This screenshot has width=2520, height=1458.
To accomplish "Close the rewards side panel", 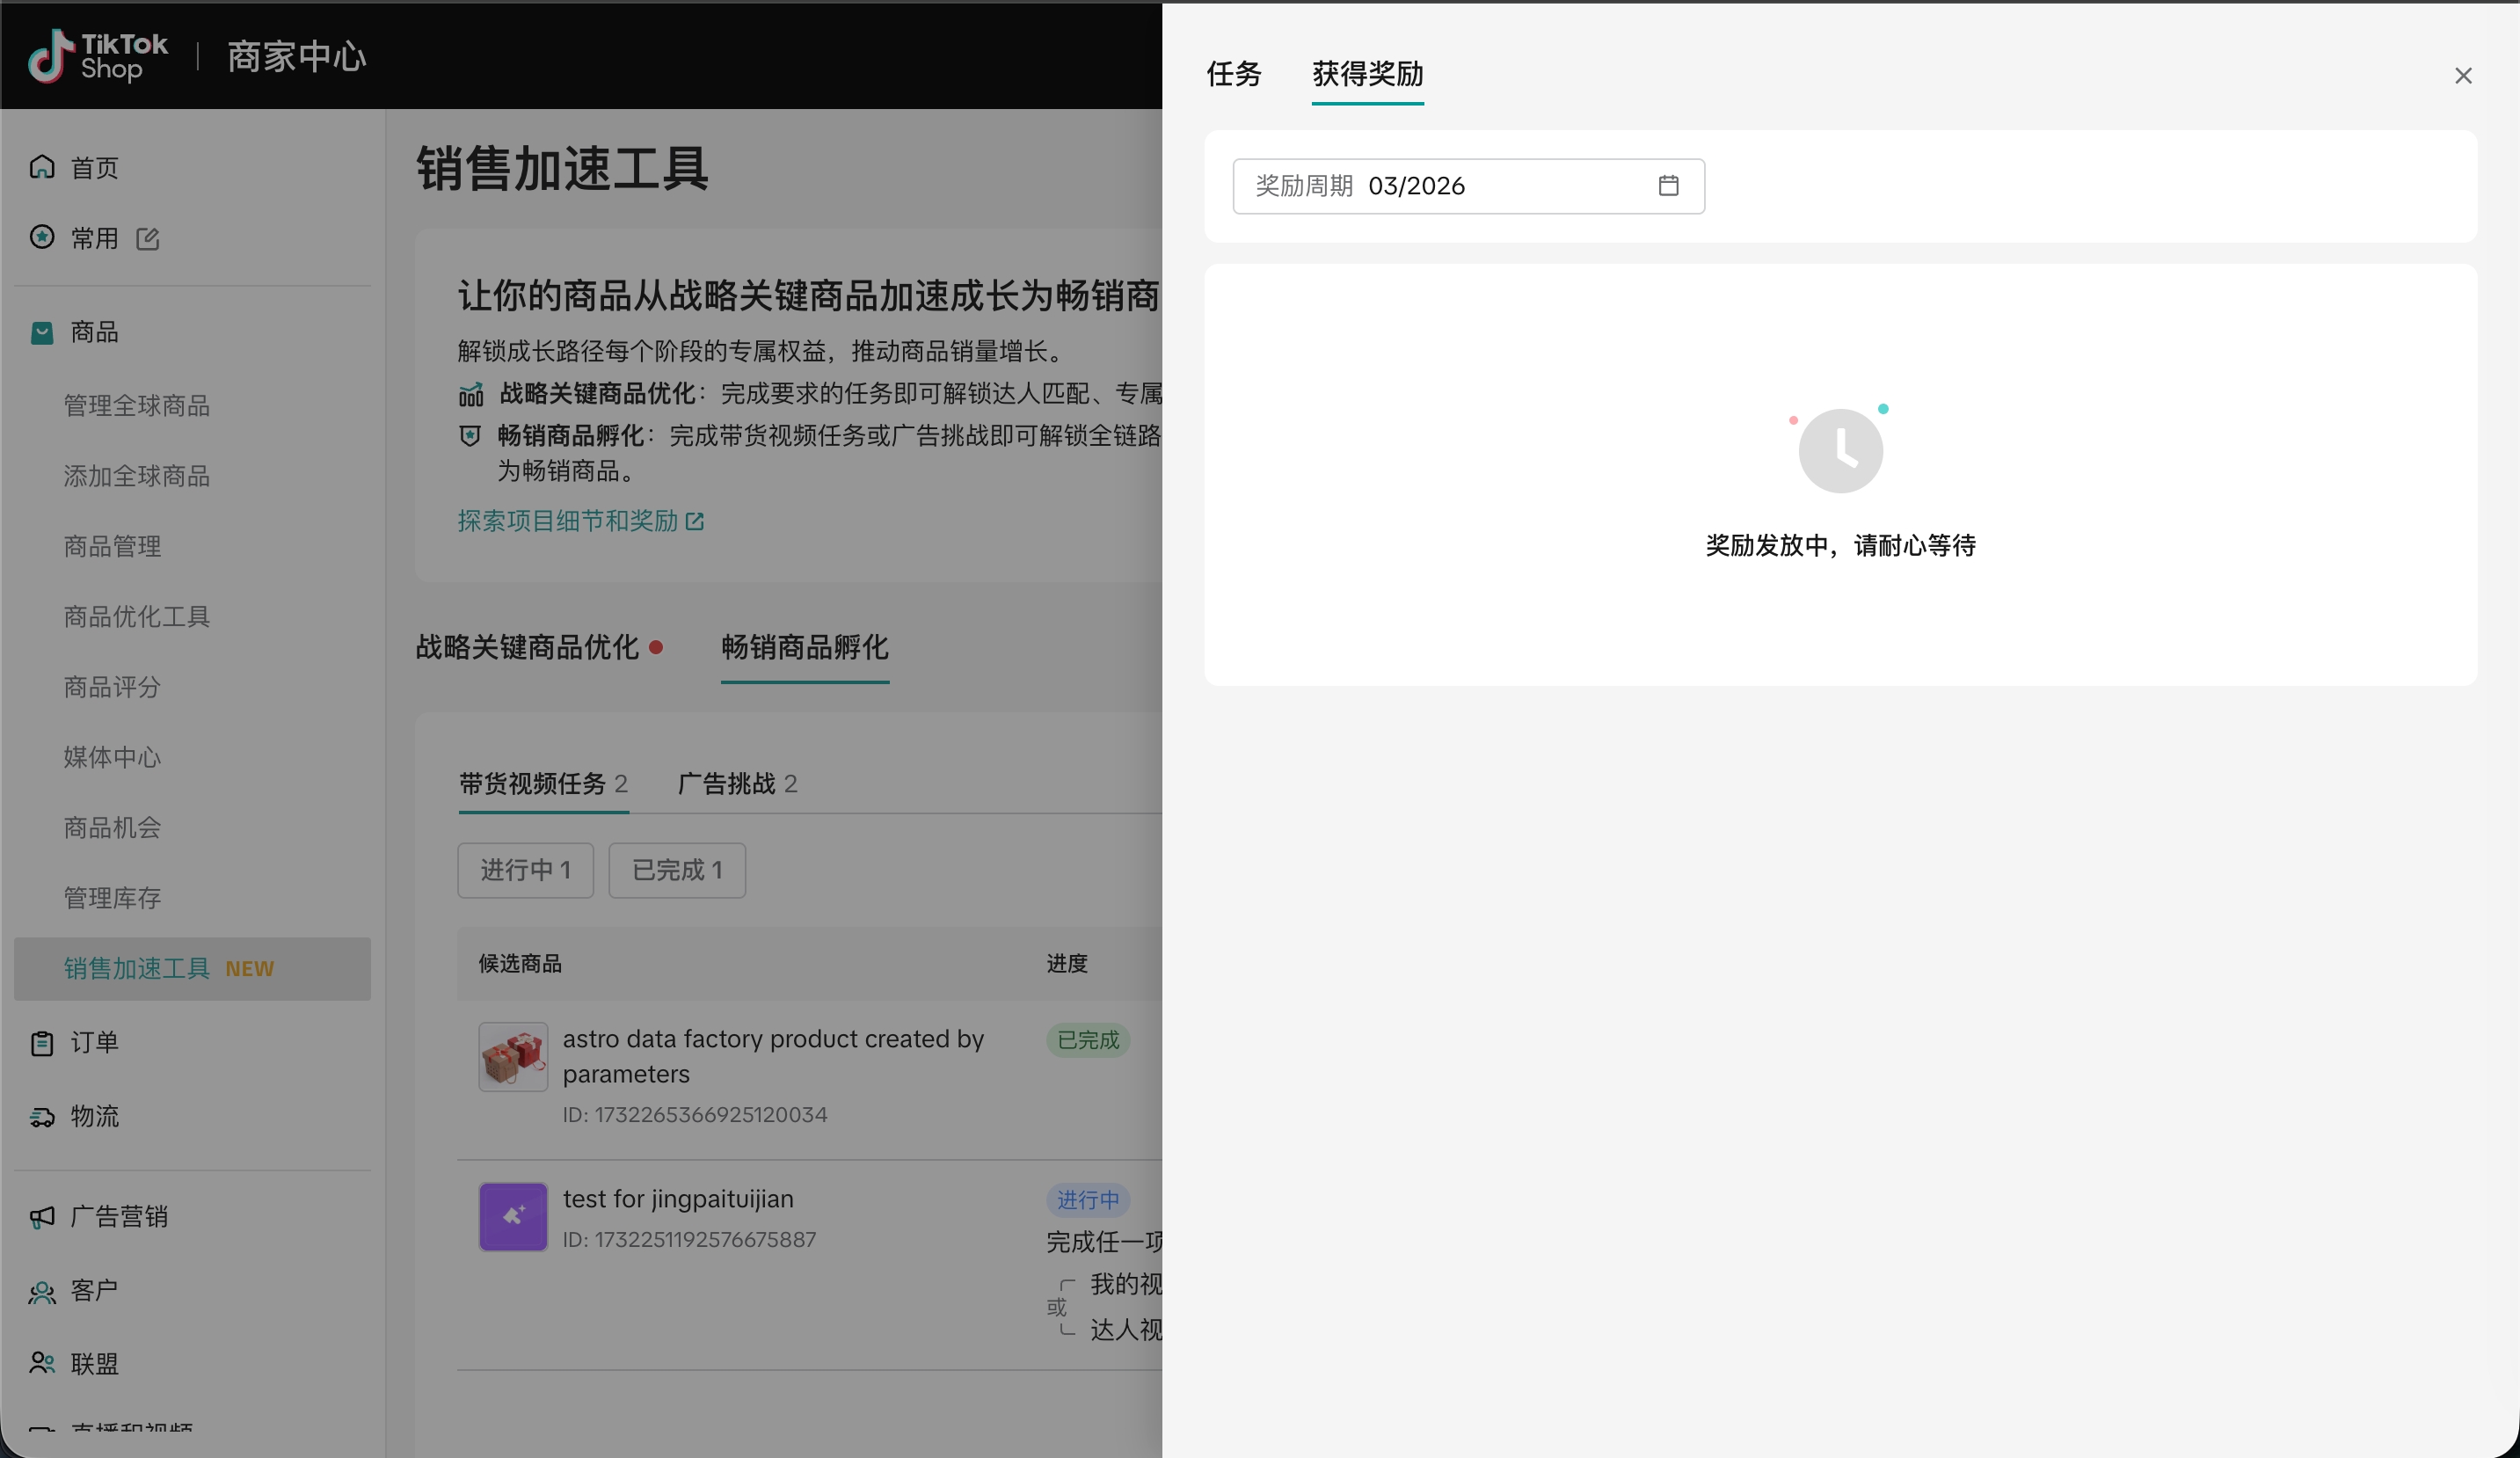I will point(2462,76).
